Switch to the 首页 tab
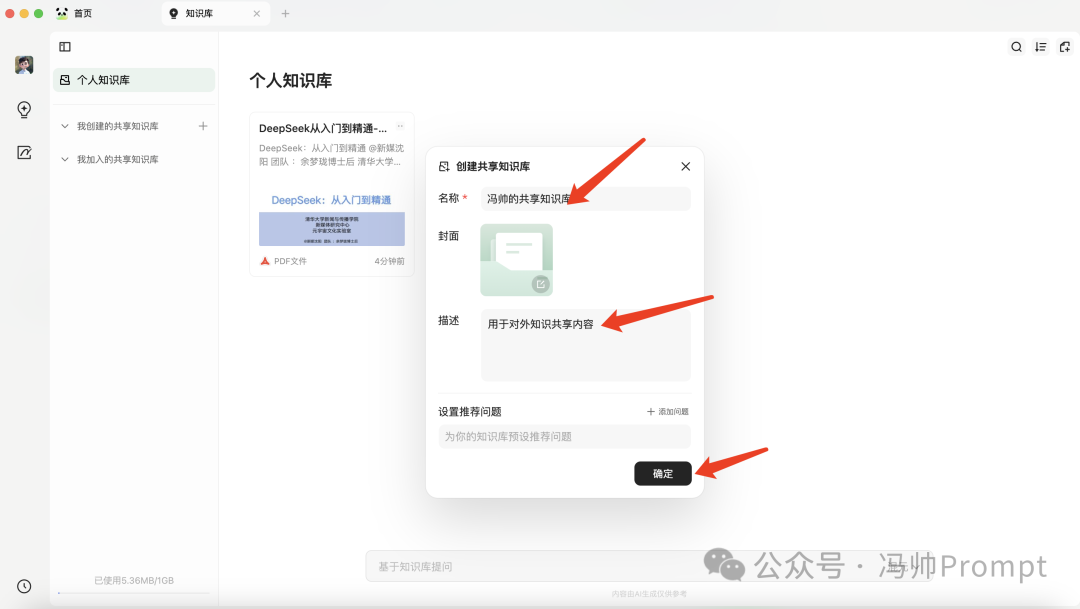The image size is (1080, 609). point(74,13)
